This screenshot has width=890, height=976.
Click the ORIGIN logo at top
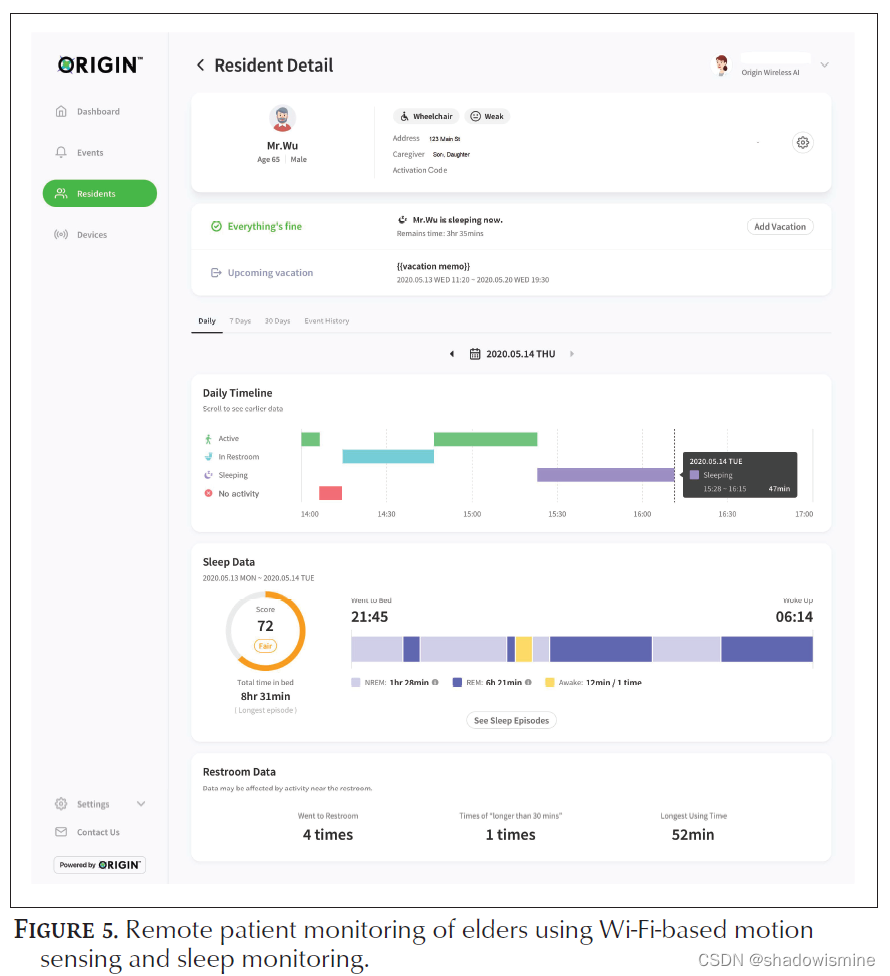(100, 65)
